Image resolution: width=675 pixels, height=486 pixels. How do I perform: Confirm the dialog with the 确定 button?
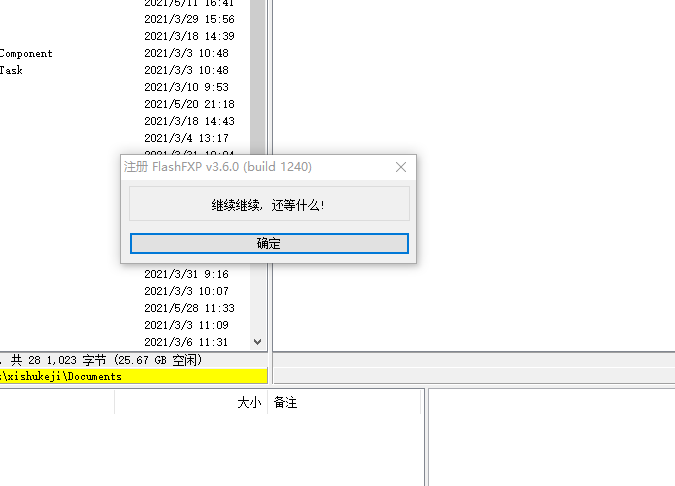point(269,243)
